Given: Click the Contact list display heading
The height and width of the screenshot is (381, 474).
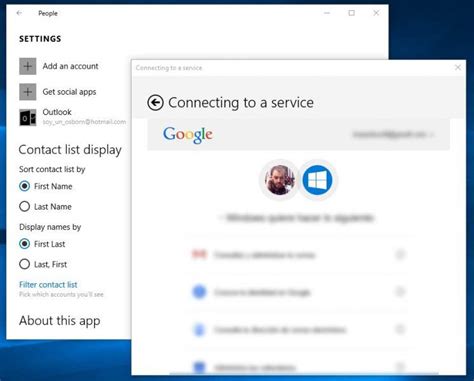Looking at the screenshot, I should click(x=70, y=150).
